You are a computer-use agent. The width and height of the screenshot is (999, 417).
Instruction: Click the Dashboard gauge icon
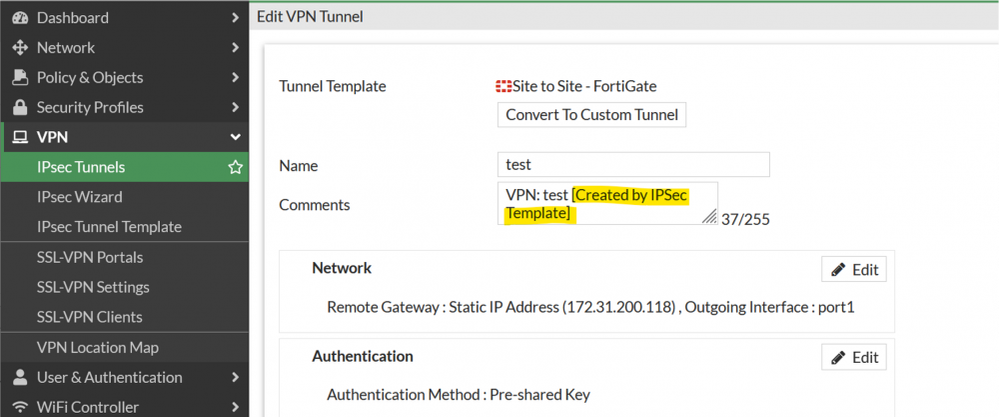19,17
